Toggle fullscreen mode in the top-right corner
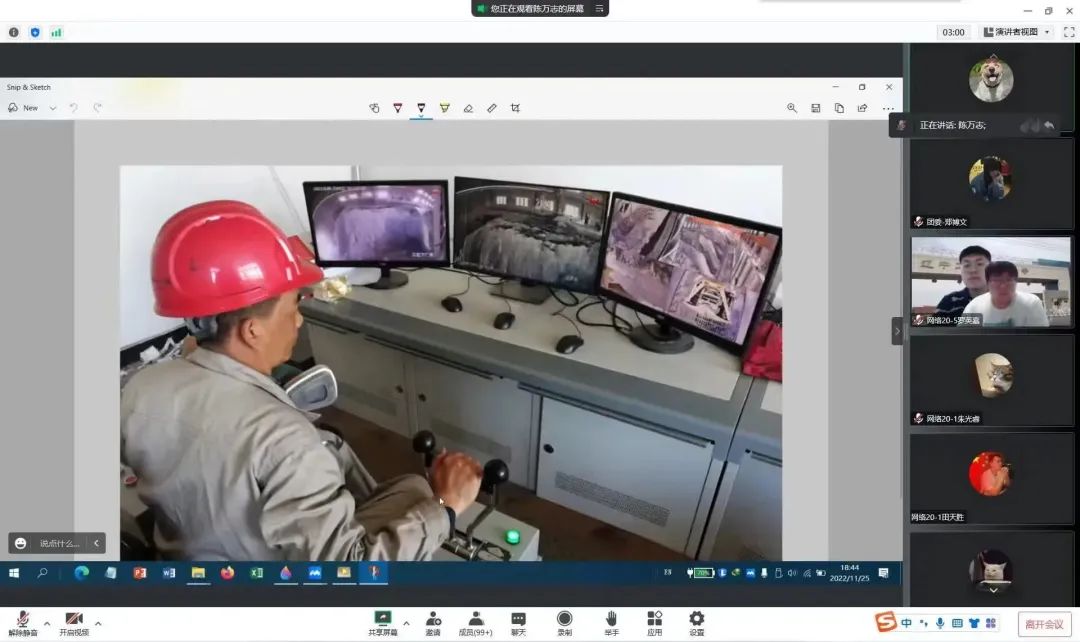 pos(1068,32)
